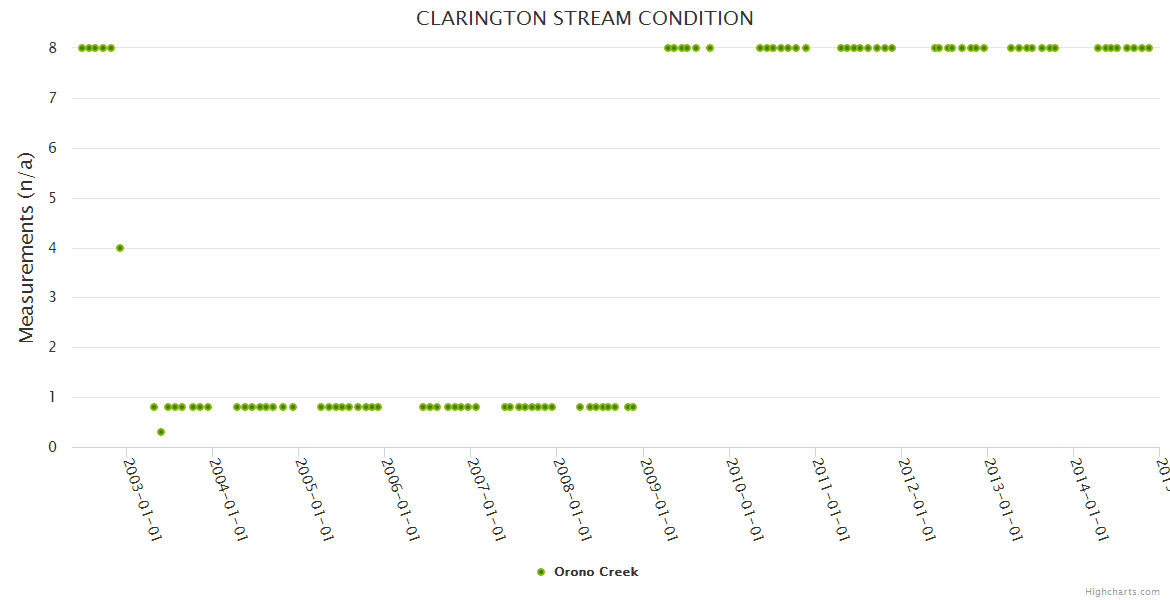The height and width of the screenshot is (600, 1170).
Task: Click the chart title Clarington Stream Condition
Action: point(585,19)
